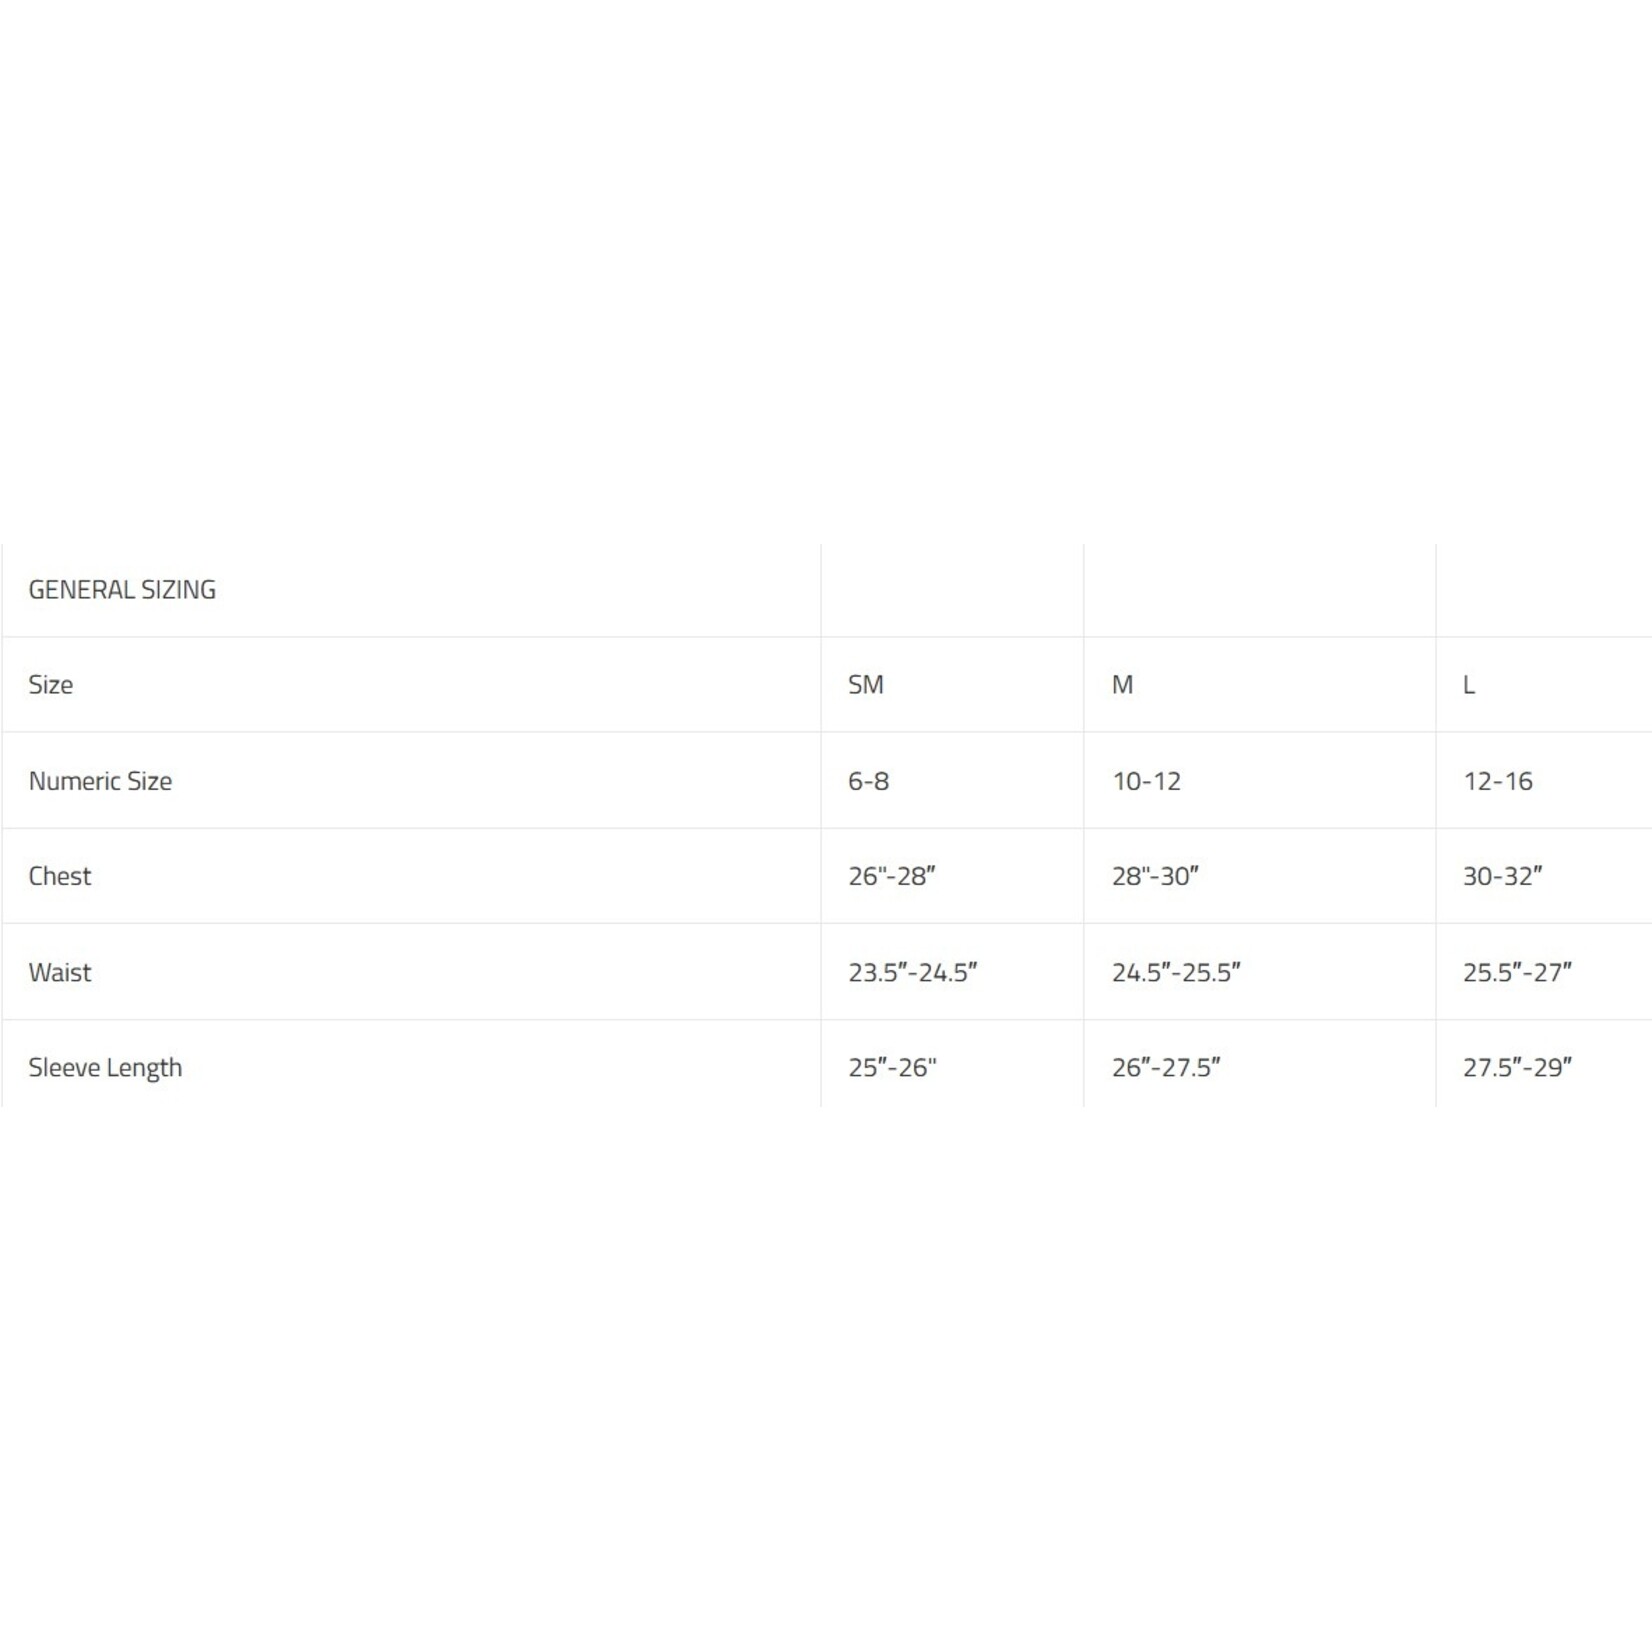
Task: Select the 24.5"-25.5" waist measurement
Action: pos(1176,972)
